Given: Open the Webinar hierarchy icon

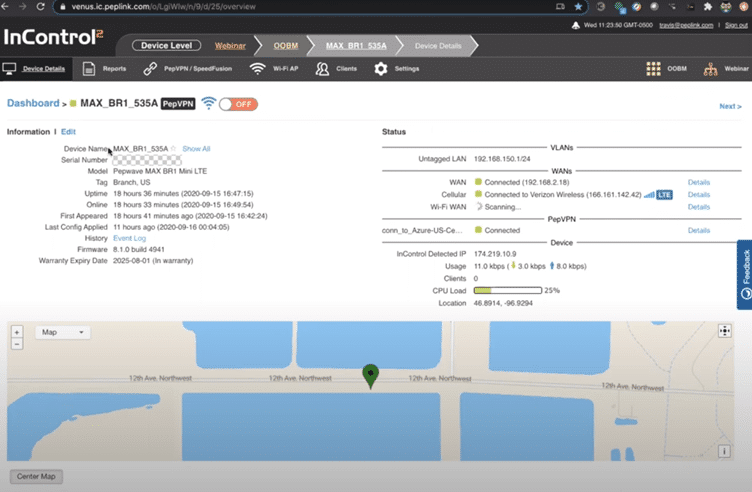Looking at the screenshot, I should 710,70.
